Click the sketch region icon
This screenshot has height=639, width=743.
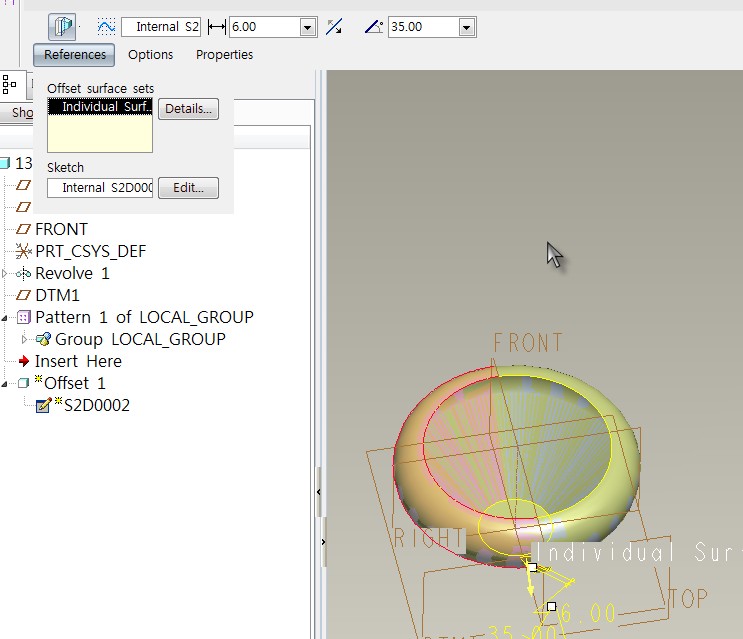point(106,27)
